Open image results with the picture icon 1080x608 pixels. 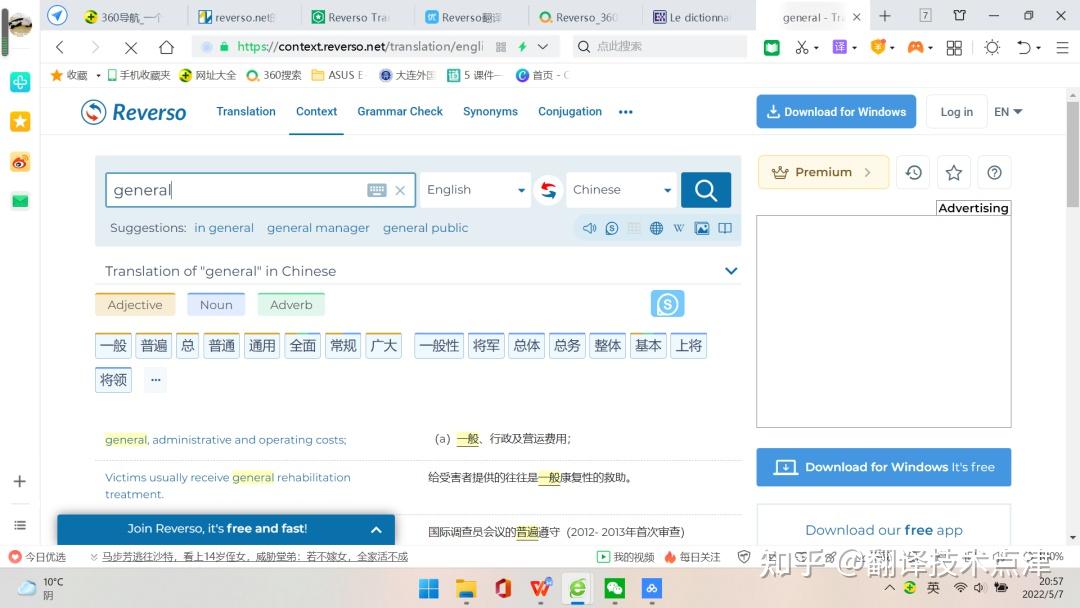click(x=702, y=228)
